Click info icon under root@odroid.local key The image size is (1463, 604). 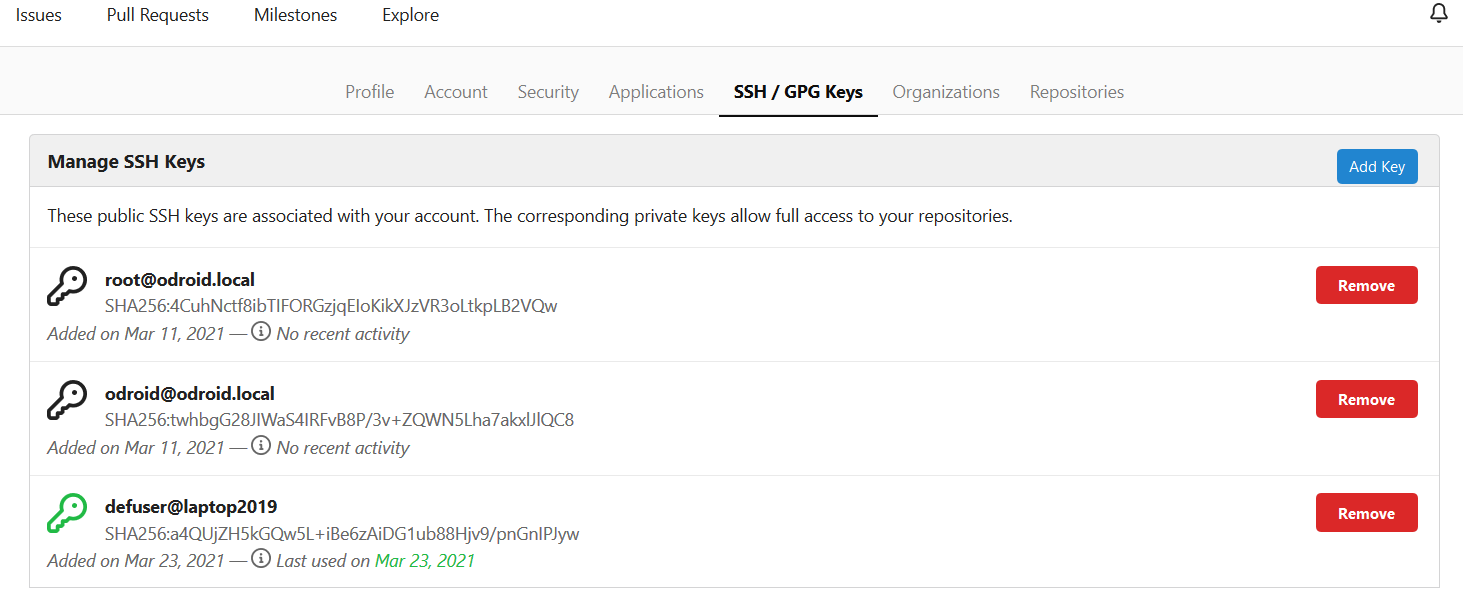pyautogui.click(x=261, y=332)
